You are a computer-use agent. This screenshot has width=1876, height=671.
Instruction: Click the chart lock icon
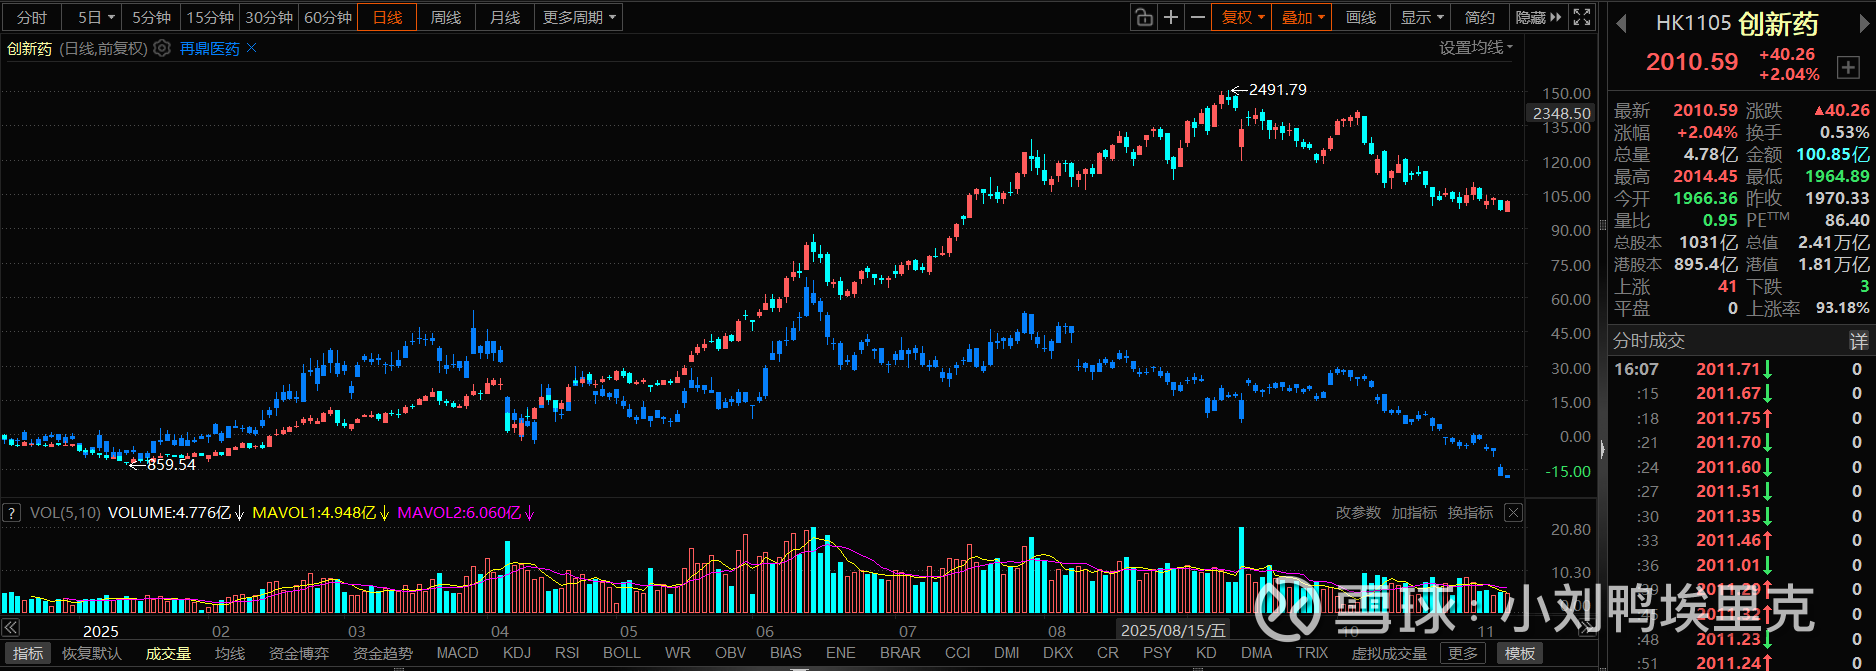click(1143, 17)
